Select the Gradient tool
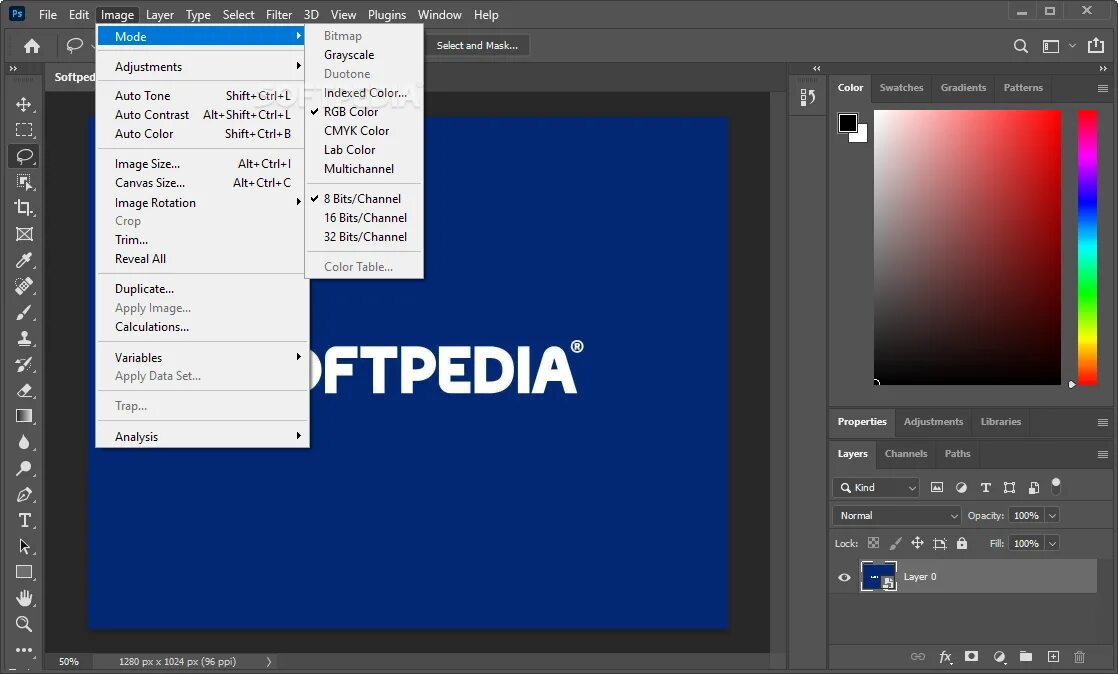This screenshot has height=674, width=1118. tap(24, 416)
